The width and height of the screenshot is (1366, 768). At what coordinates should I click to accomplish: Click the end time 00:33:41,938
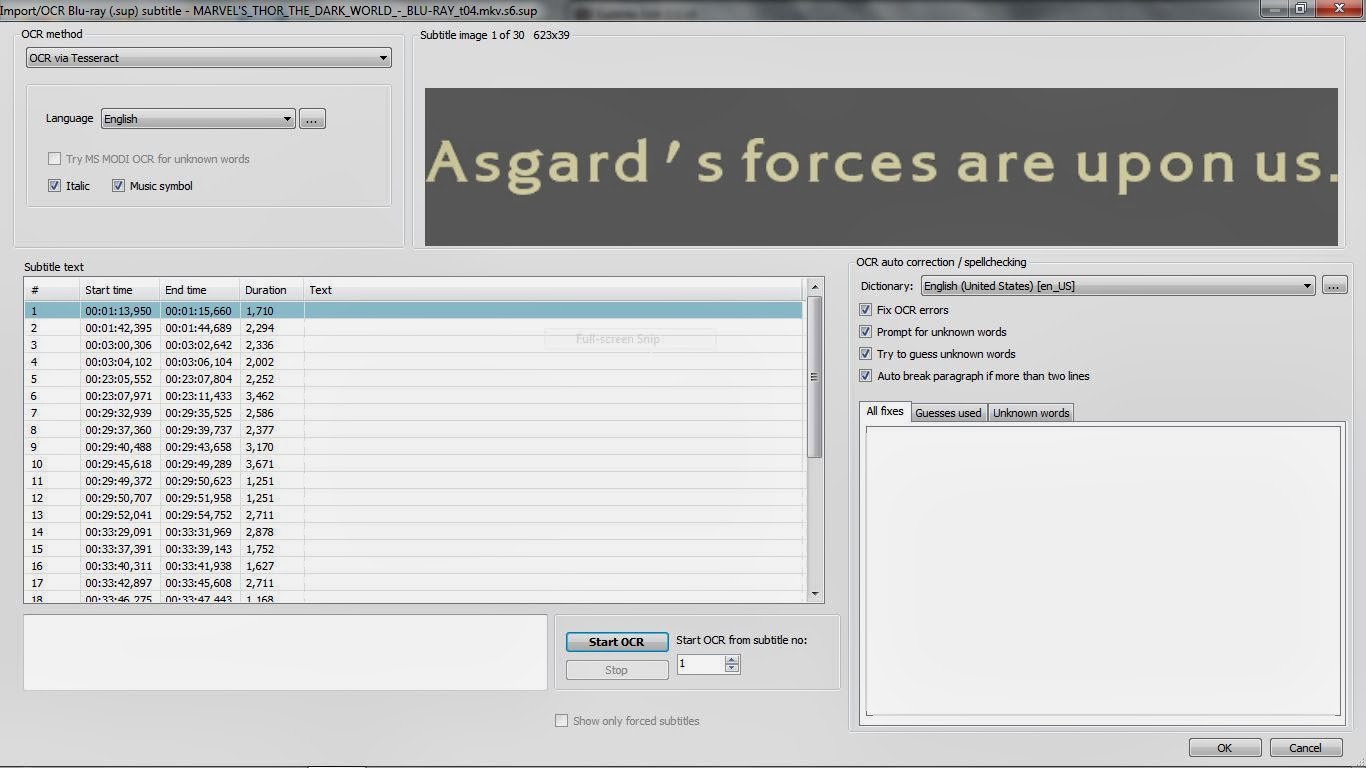[198, 566]
